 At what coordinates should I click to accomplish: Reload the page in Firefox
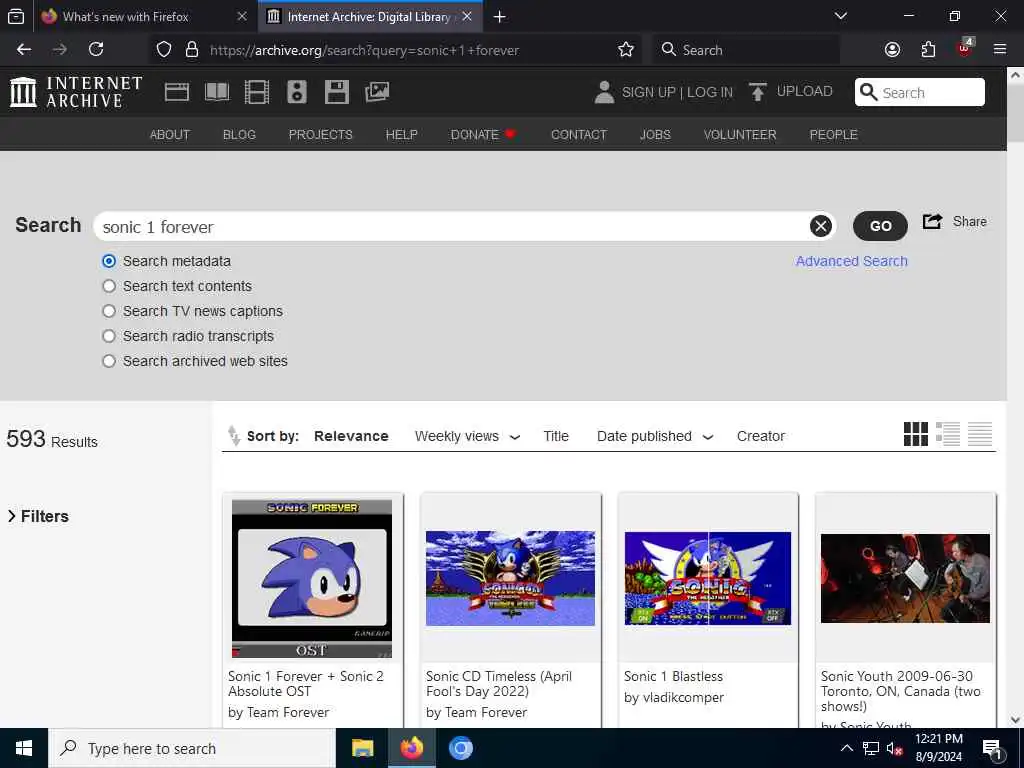(96, 50)
